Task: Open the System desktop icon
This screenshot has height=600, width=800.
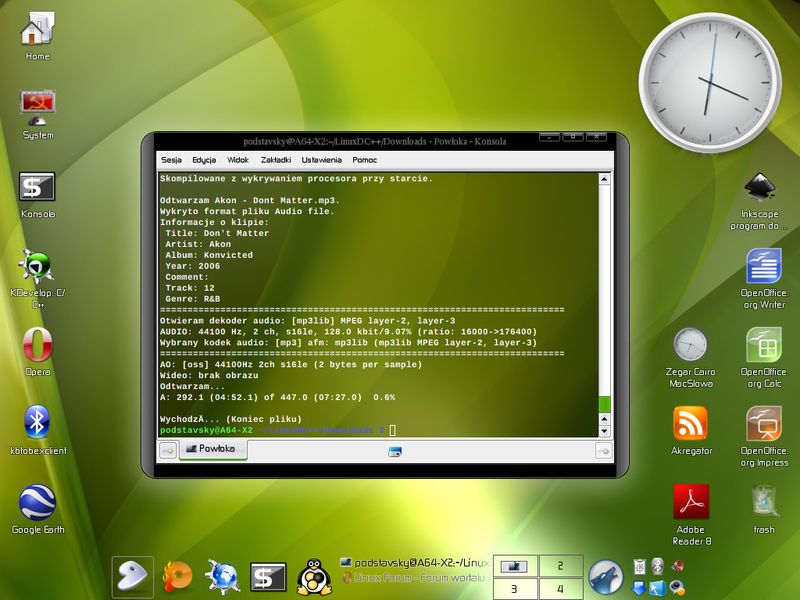Action: point(38,115)
